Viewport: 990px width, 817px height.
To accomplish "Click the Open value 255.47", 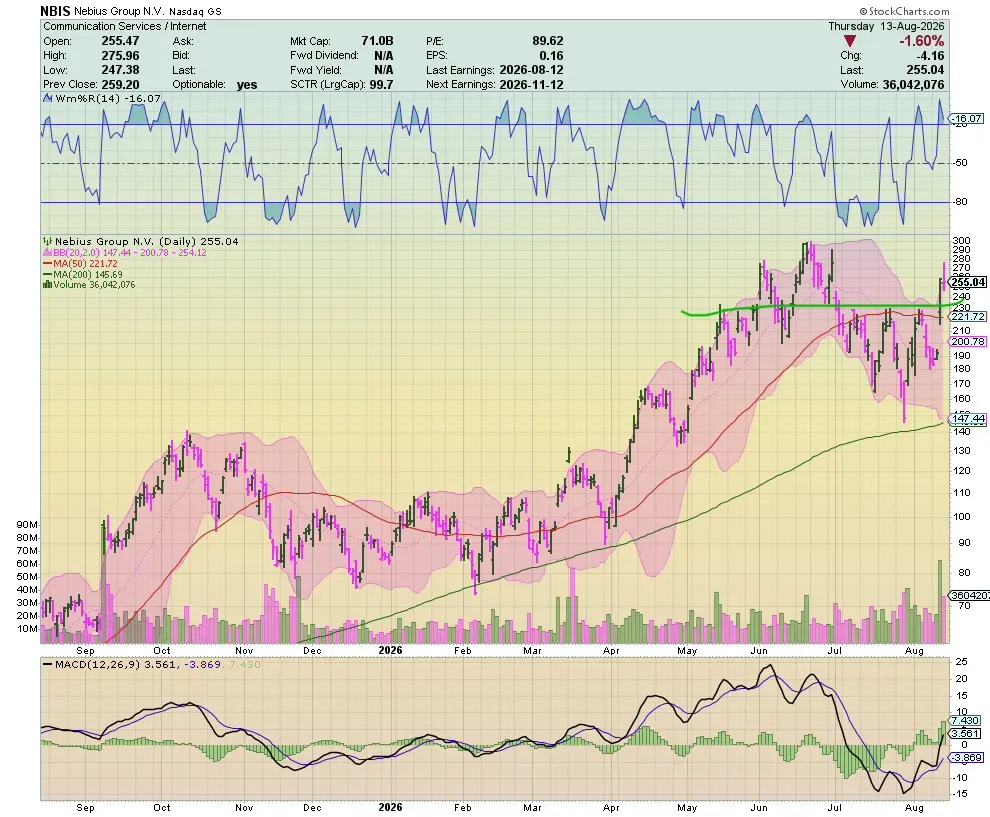I will (x=121, y=40).
